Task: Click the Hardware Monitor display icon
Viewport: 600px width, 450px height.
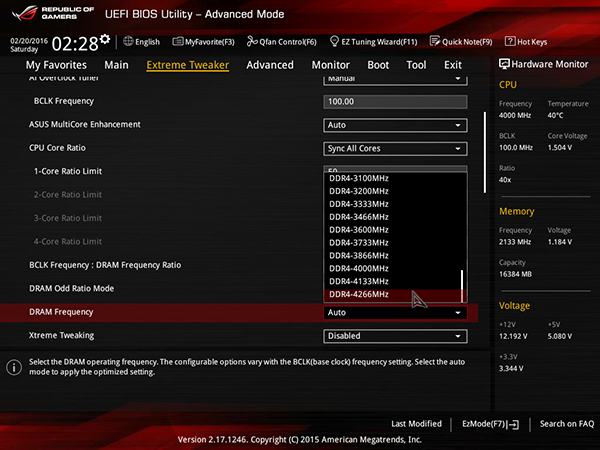Action: [504, 64]
